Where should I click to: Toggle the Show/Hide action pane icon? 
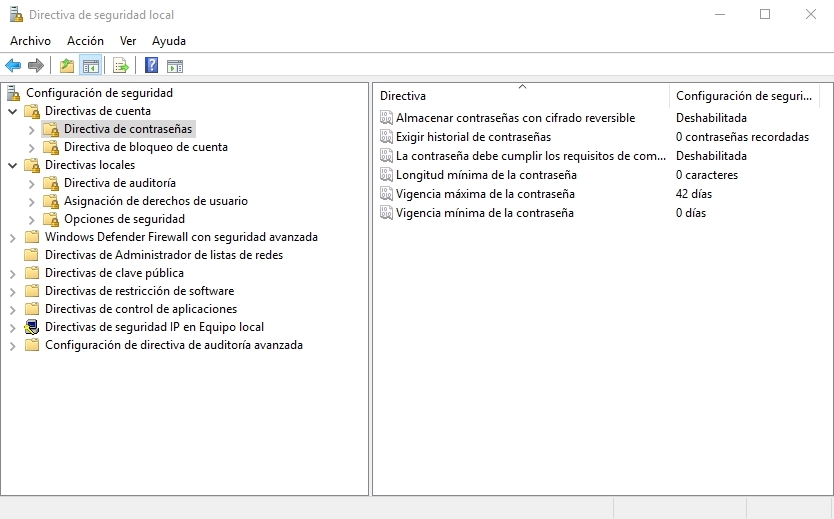pyautogui.click(x=175, y=66)
